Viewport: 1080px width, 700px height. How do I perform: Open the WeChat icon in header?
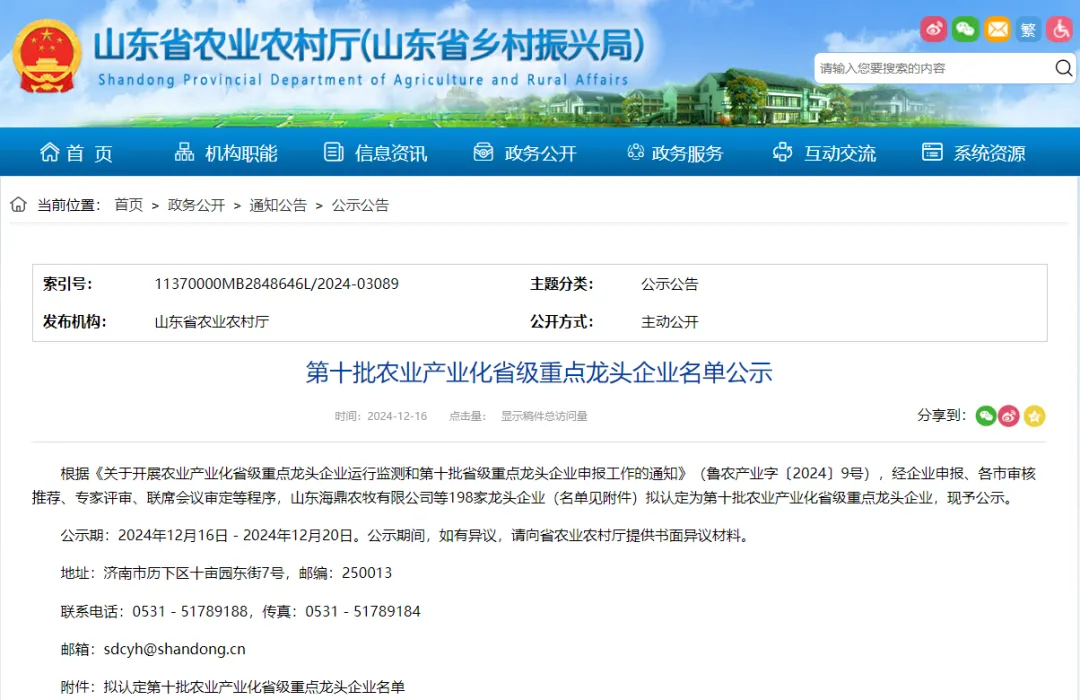pyautogui.click(x=965, y=29)
